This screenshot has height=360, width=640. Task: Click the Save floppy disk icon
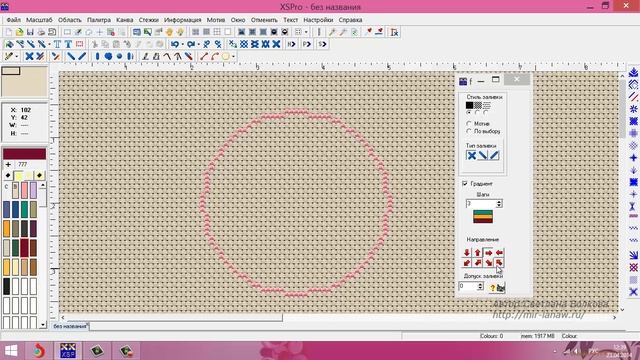pos(30,32)
